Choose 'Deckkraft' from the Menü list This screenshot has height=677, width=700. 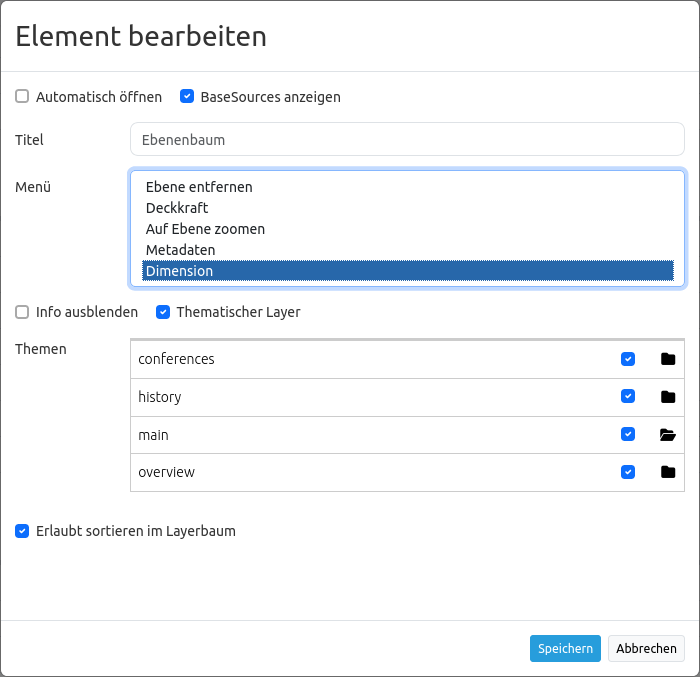tap(177, 208)
